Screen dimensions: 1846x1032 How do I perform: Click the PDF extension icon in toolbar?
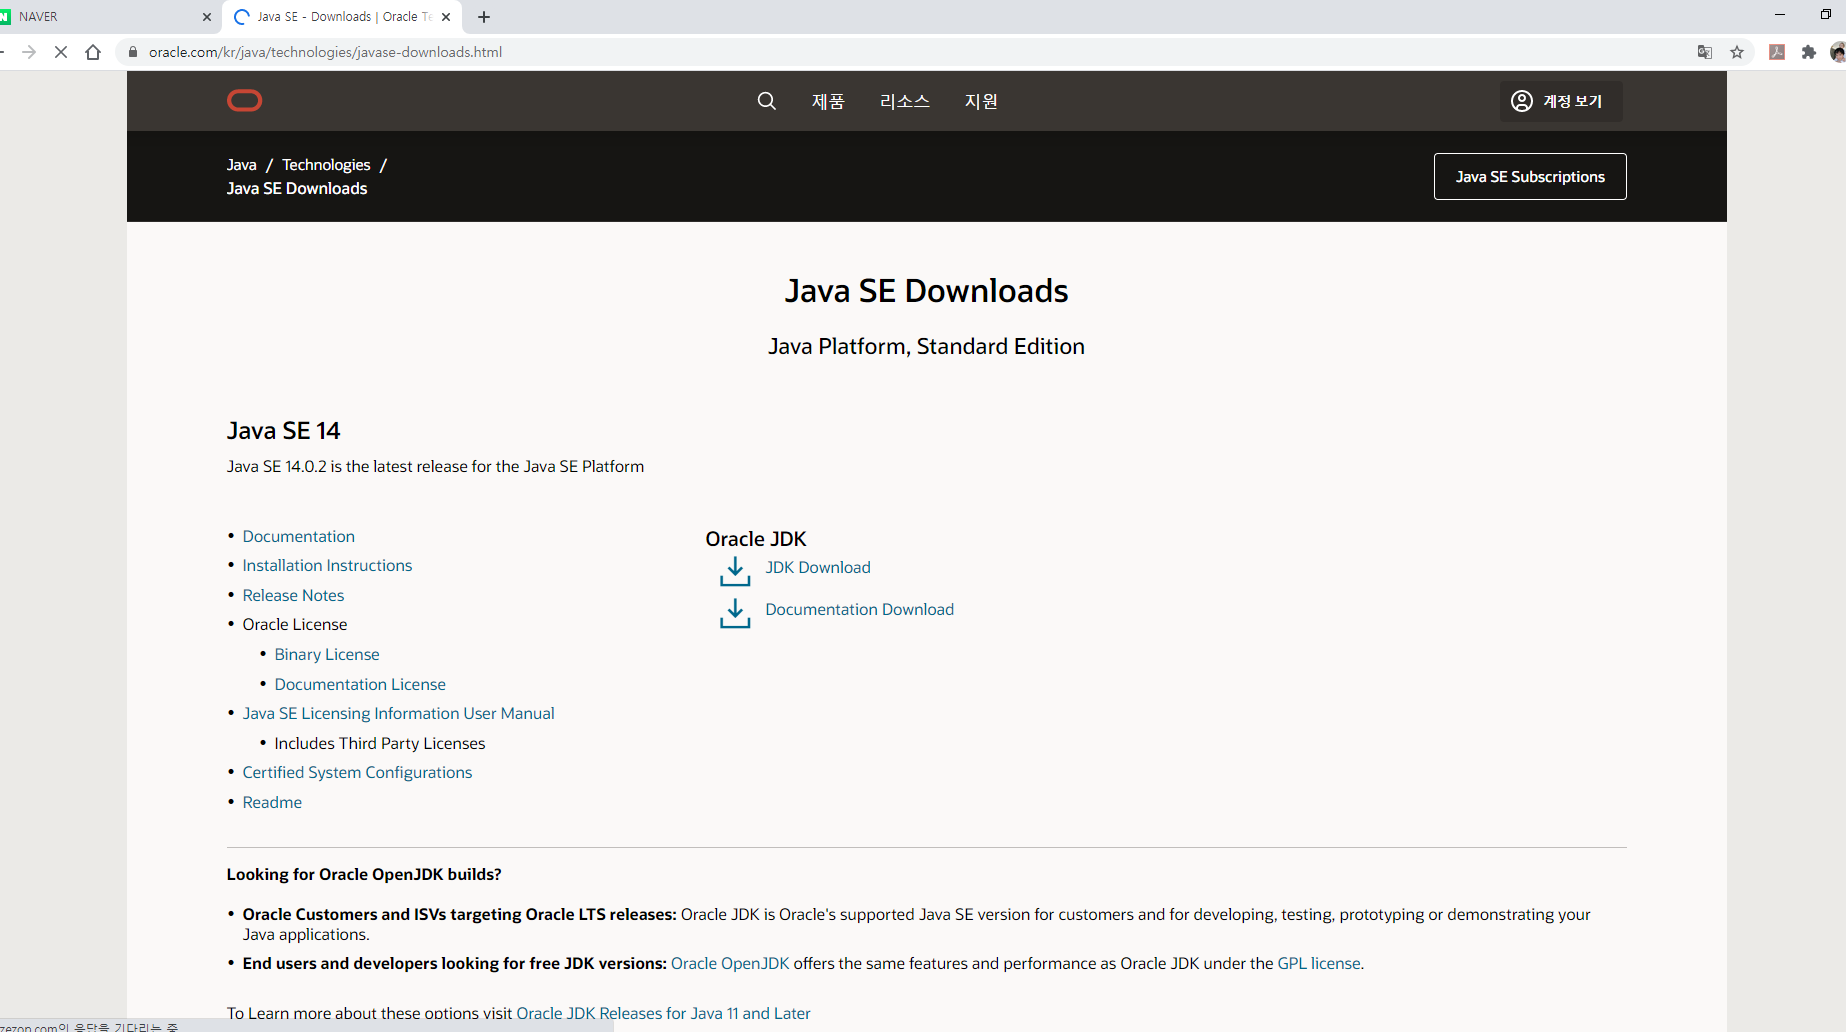1777,52
